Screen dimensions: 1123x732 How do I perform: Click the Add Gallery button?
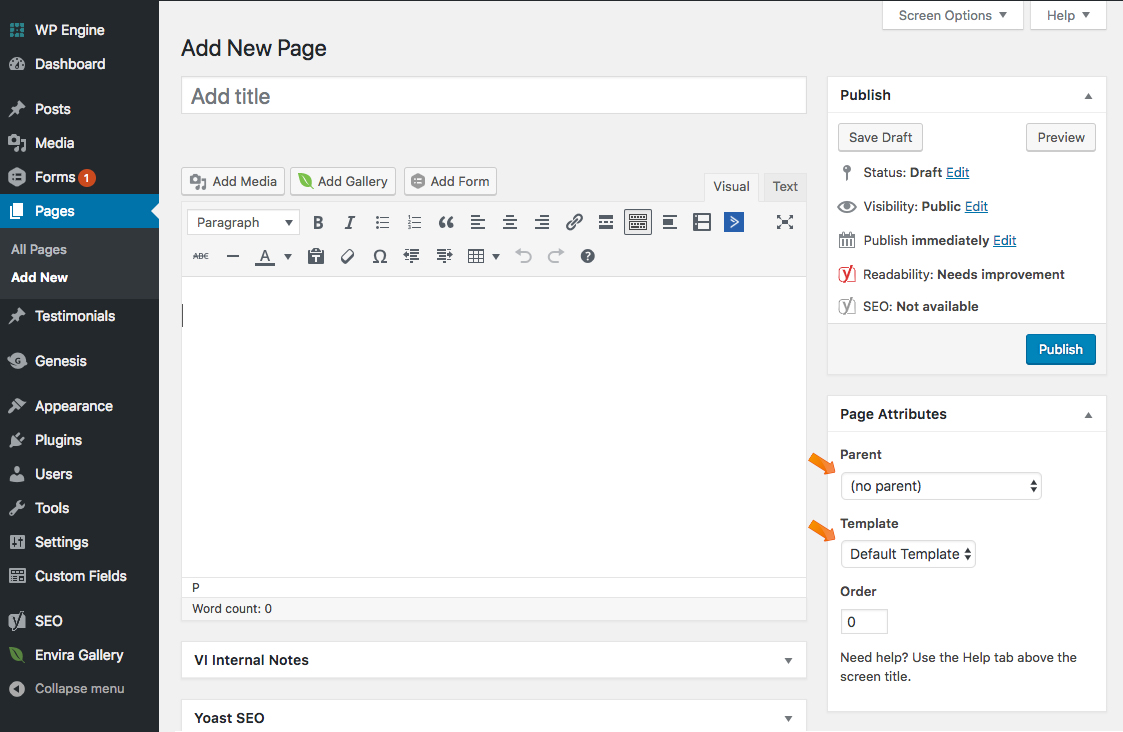click(x=343, y=181)
